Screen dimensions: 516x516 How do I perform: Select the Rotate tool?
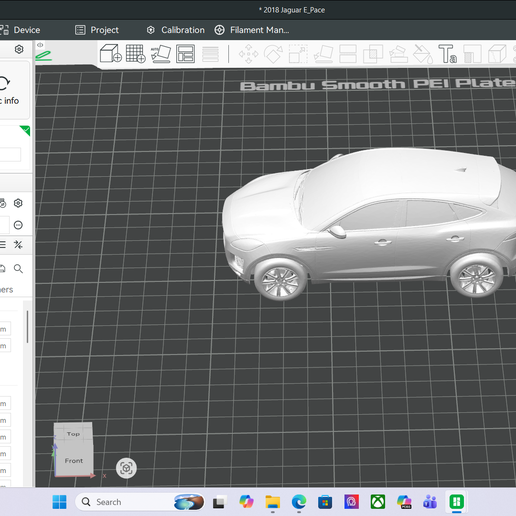point(273,54)
